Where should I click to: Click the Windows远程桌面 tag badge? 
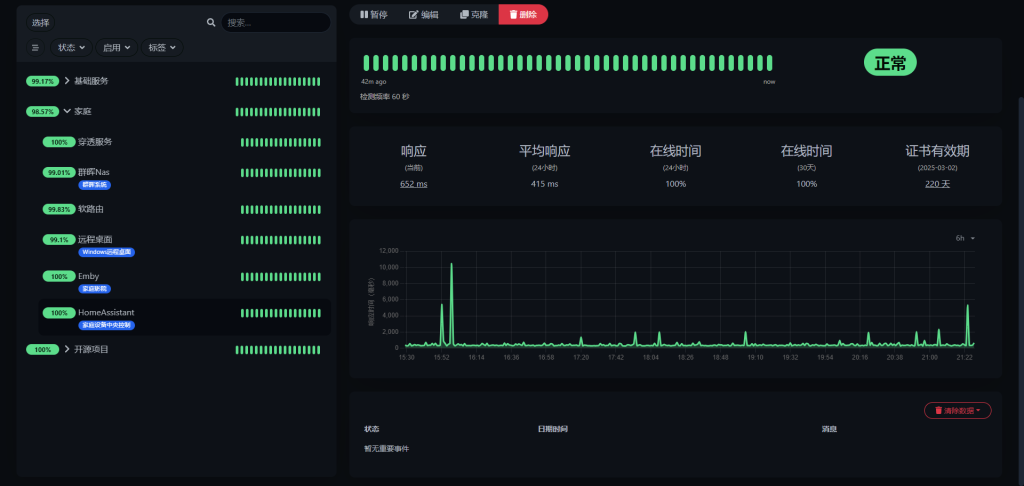[x=106, y=252]
